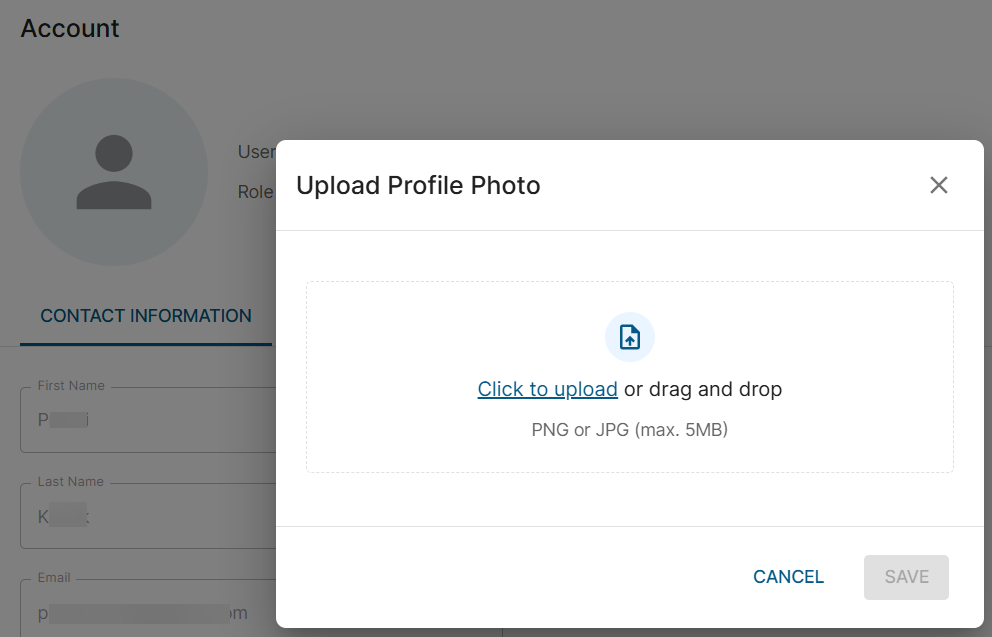Screen dimensions: 992x637
Task: Click the file upload arrow icon
Action: click(x=630, y=337)
